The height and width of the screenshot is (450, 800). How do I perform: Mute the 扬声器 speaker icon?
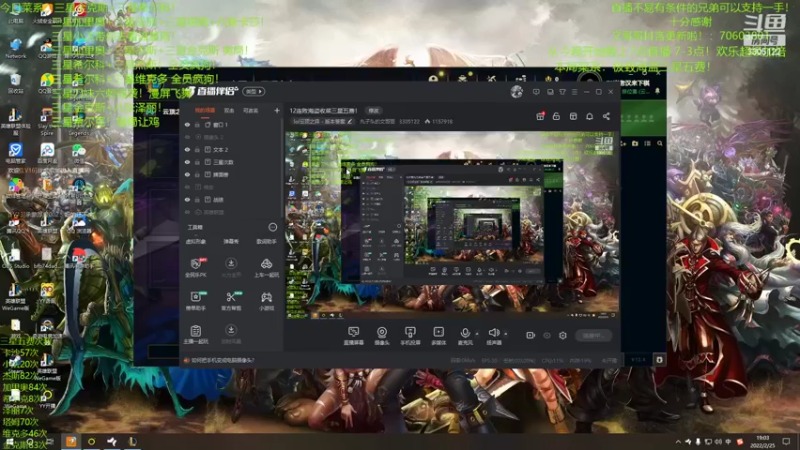493,333
